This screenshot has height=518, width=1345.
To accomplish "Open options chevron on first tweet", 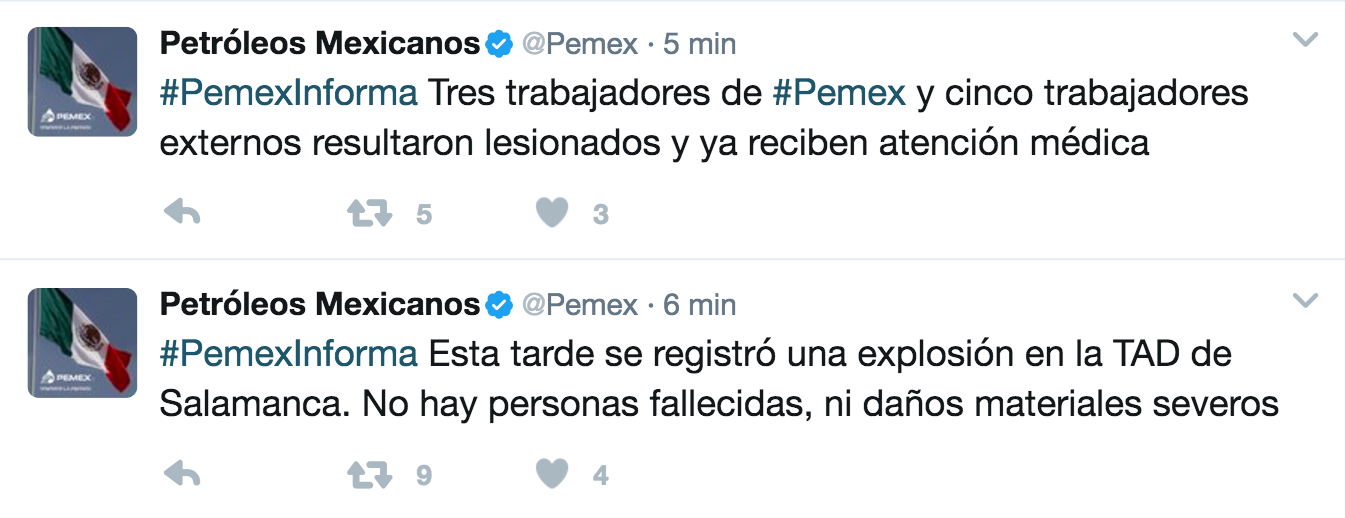I will 1306,40.
